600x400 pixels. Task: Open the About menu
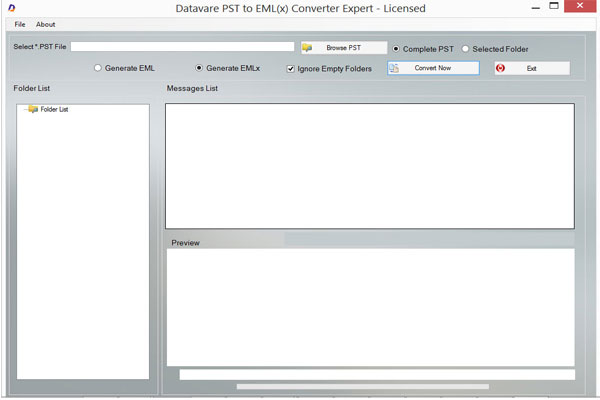click(46, 24)
